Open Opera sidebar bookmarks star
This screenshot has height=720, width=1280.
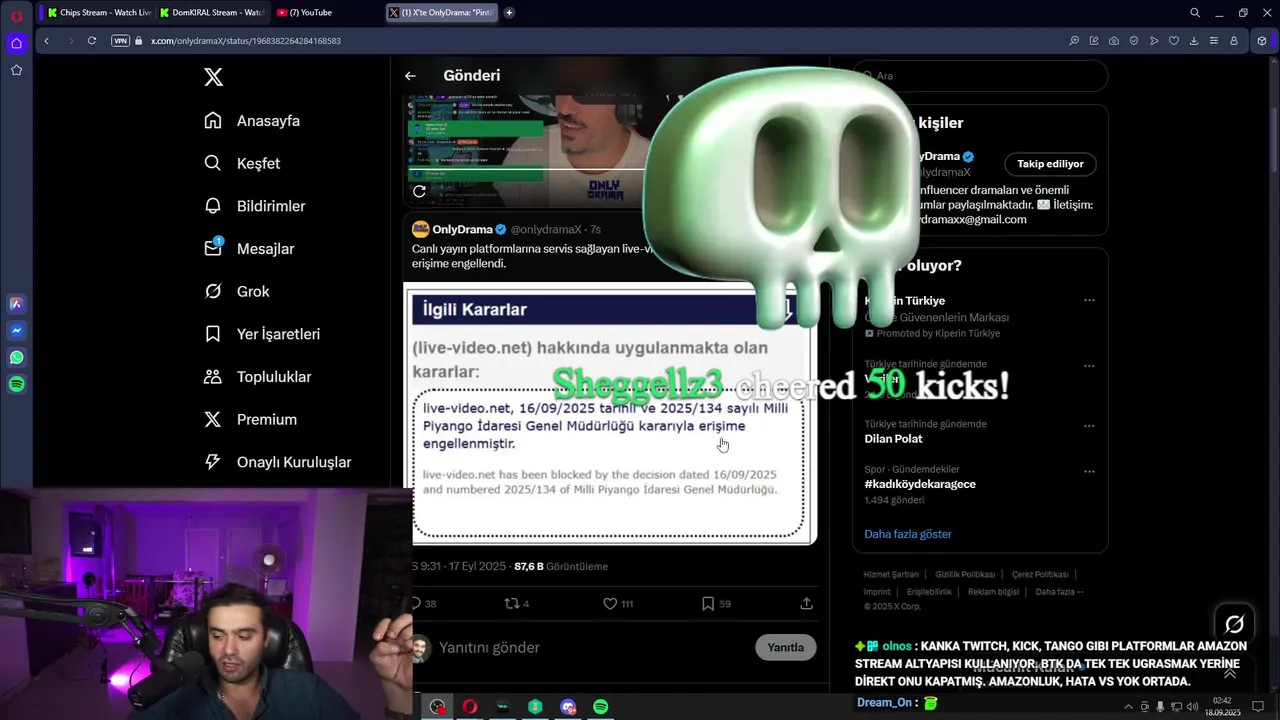[x=17, y=70]
